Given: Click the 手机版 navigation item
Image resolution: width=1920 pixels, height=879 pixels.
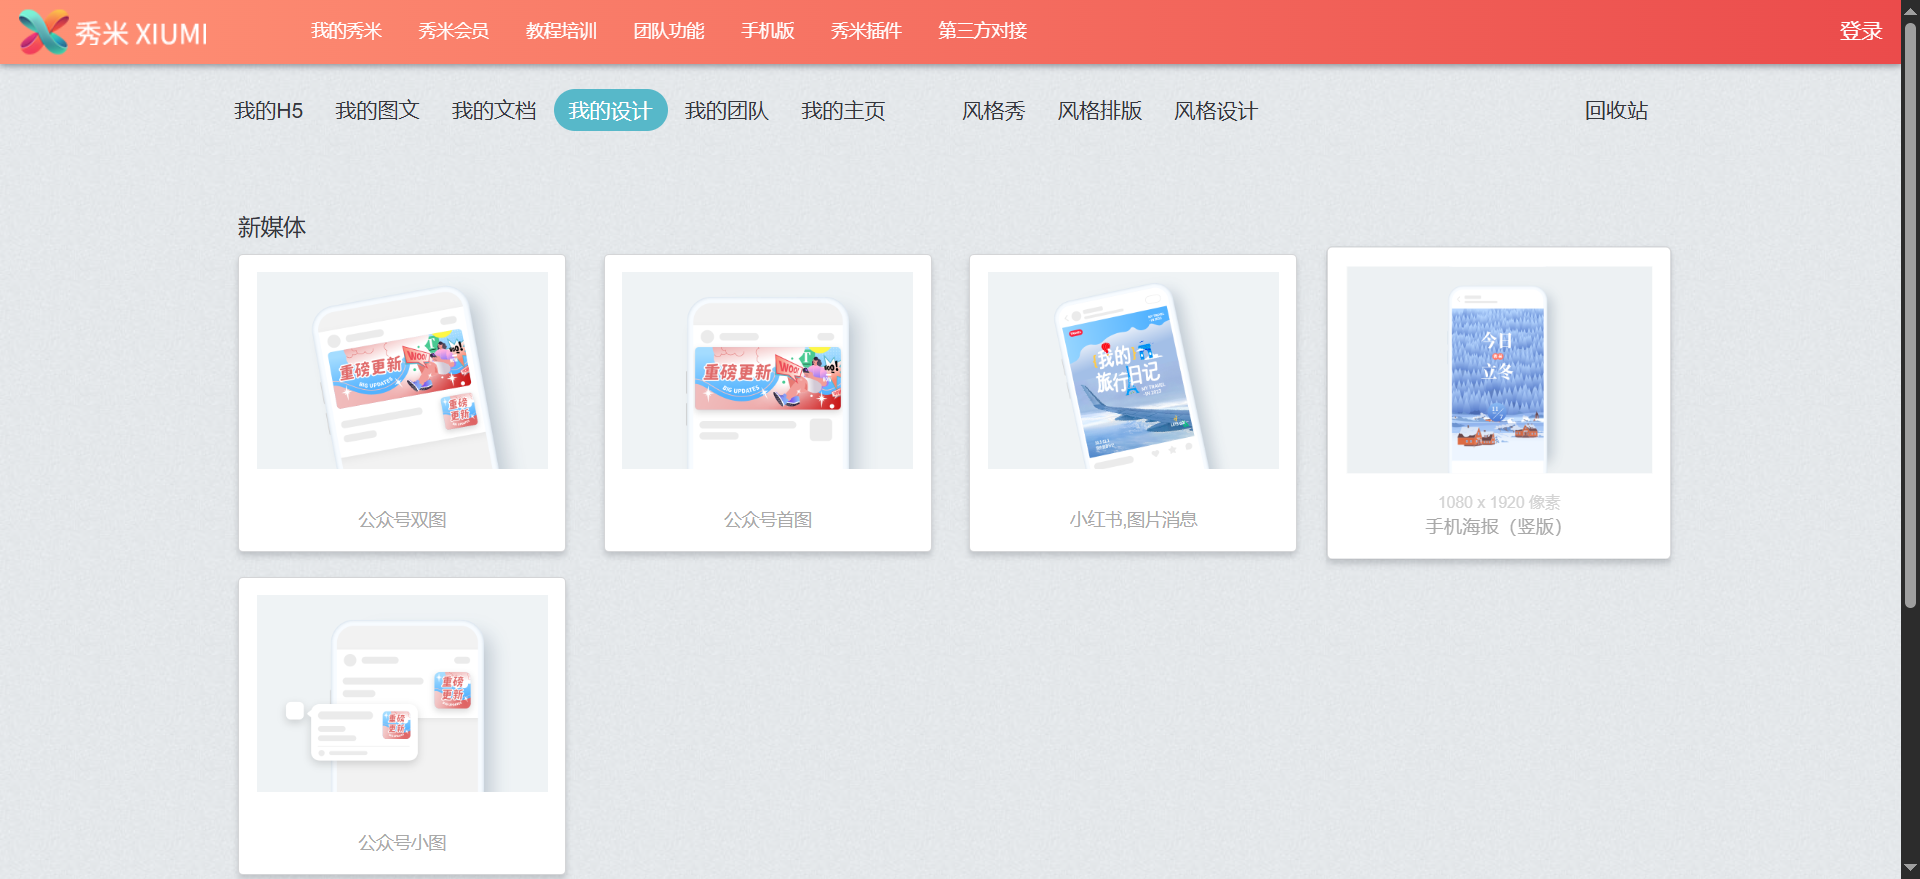Looking at the screenshot, I should 767,31.
